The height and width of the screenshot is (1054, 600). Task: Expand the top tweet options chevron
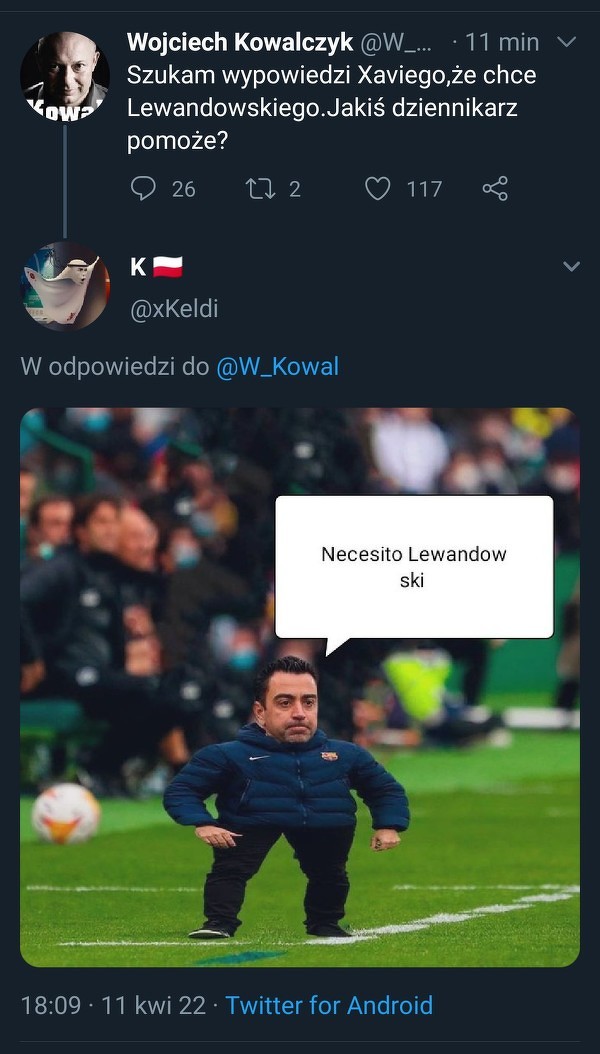coord(567,42)
